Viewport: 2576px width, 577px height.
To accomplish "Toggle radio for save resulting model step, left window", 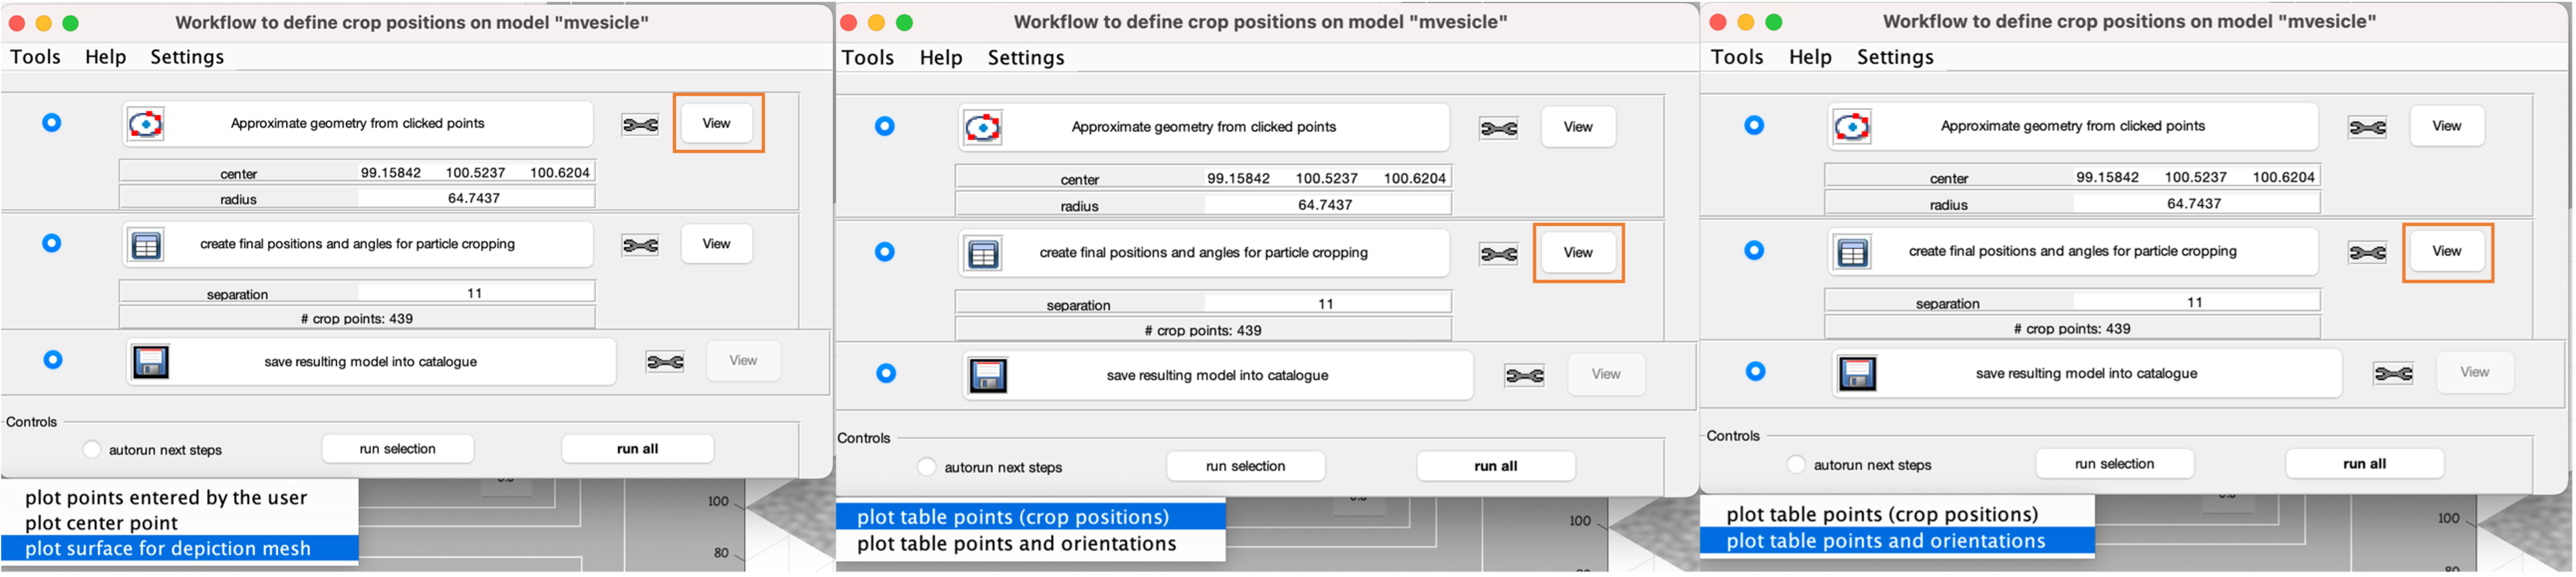I will point(53,361).
